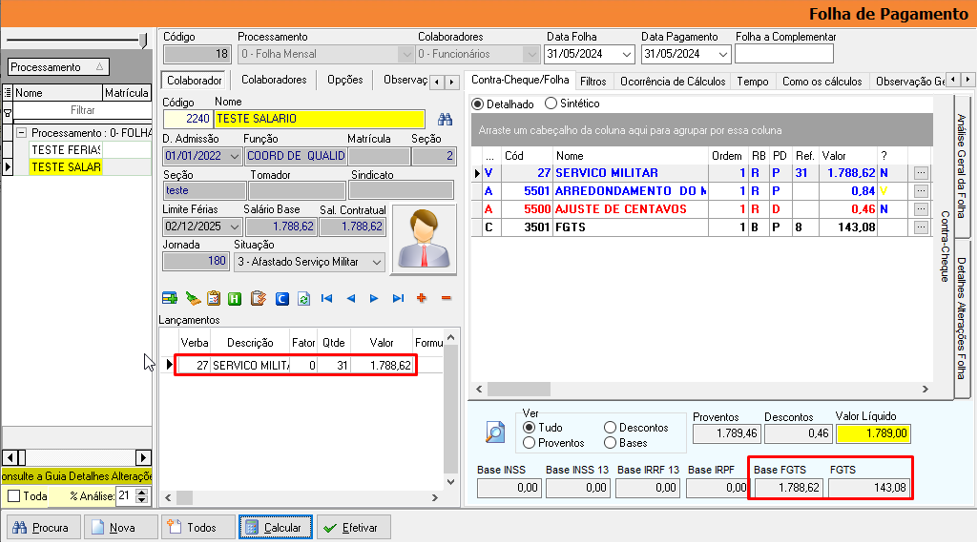Click the magnifier preview icon near Ver
The width and height of the screenshot is (977, 542).
click(495, 431)
